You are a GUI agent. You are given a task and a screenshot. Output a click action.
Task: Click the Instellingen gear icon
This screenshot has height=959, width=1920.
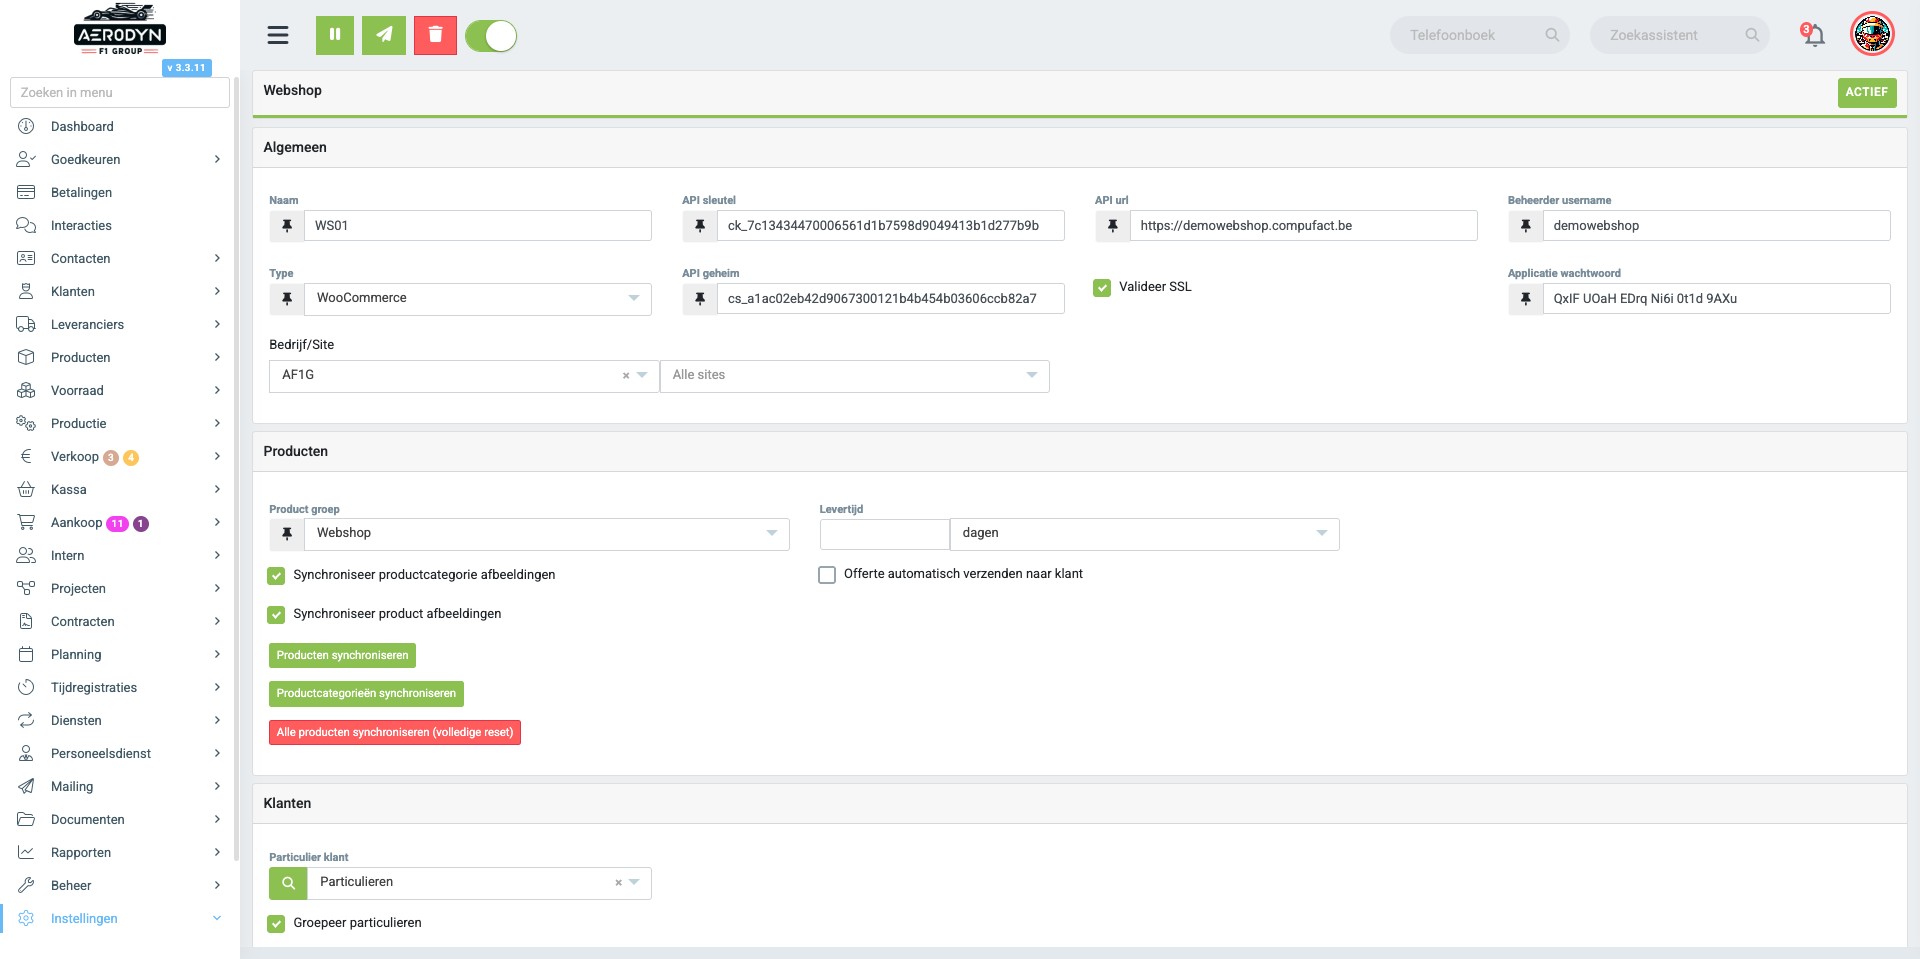pyautogui.click(x=26, y=919)
